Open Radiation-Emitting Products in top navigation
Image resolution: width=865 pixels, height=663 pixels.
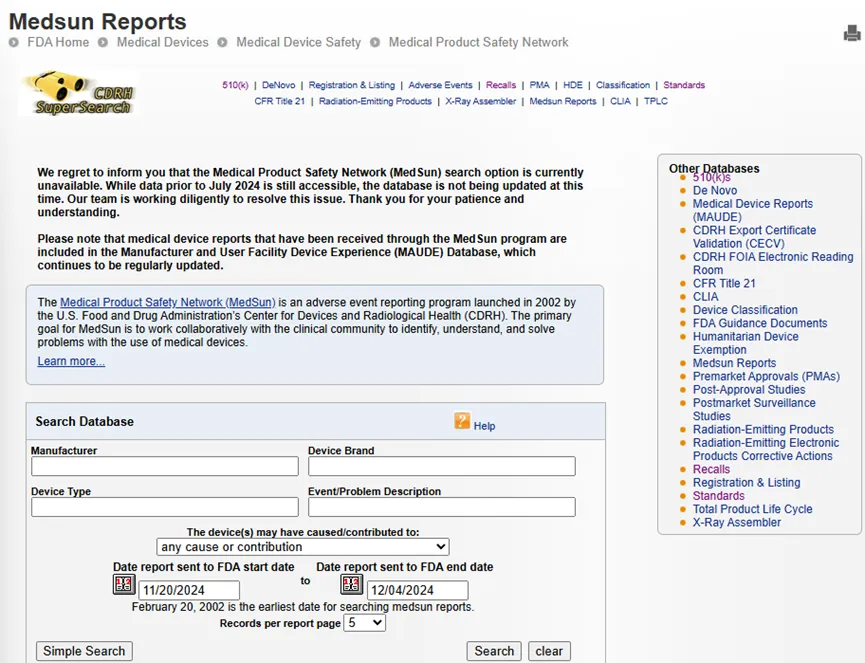(375, 101)
